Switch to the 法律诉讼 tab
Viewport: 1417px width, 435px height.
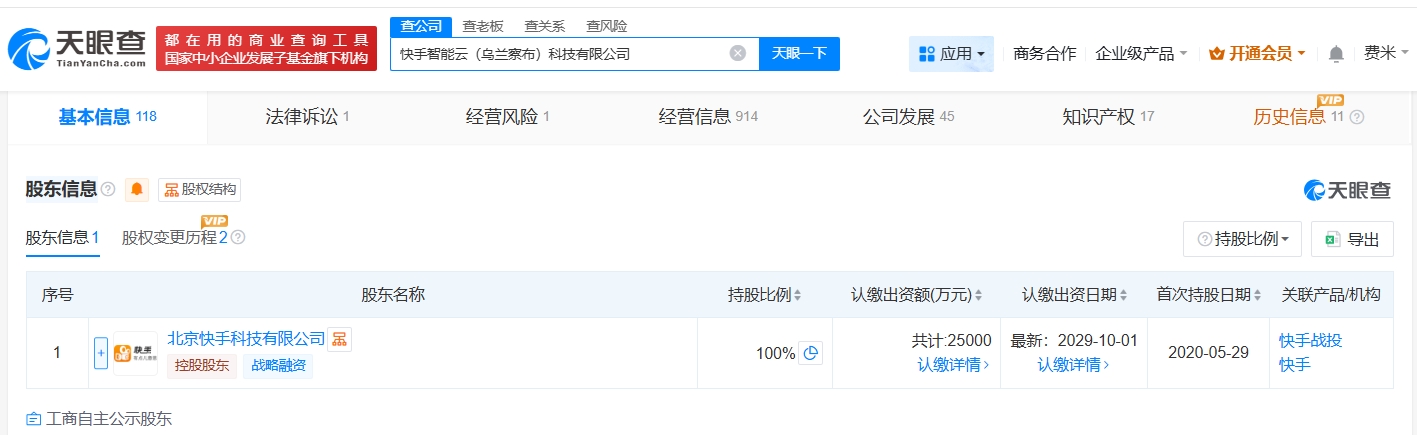click(306, 117)
